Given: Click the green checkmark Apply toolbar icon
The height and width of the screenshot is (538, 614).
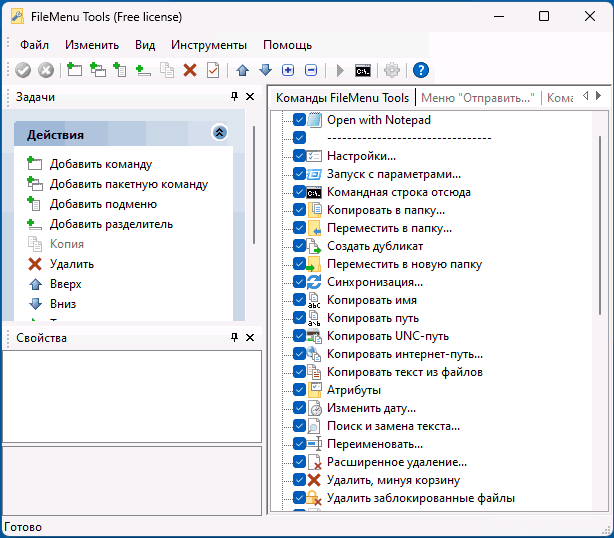Looking at the screenshot, I should 23,70.
